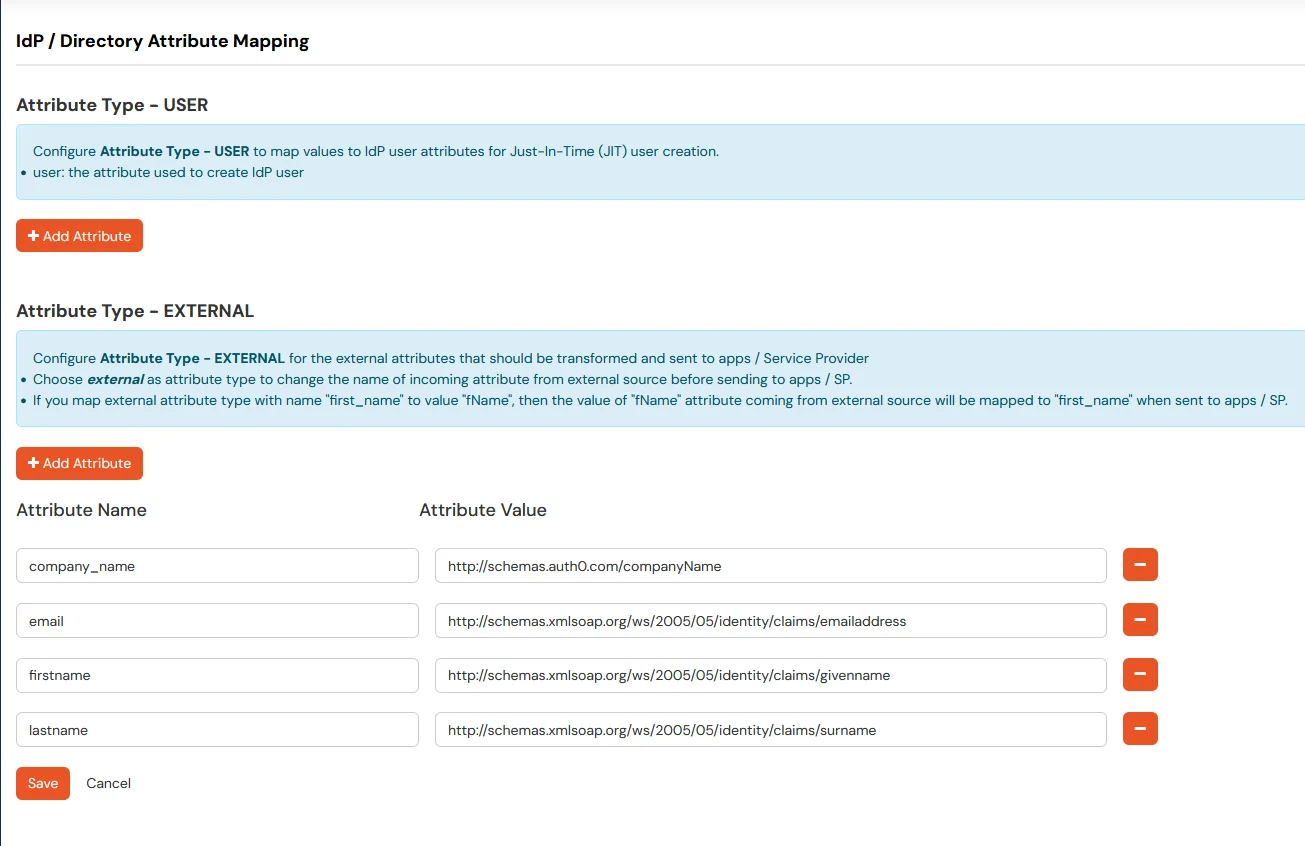This screenshot has height=846, width=1305.
Task: Click the firstname attribute name field
Action: (216, 675)
